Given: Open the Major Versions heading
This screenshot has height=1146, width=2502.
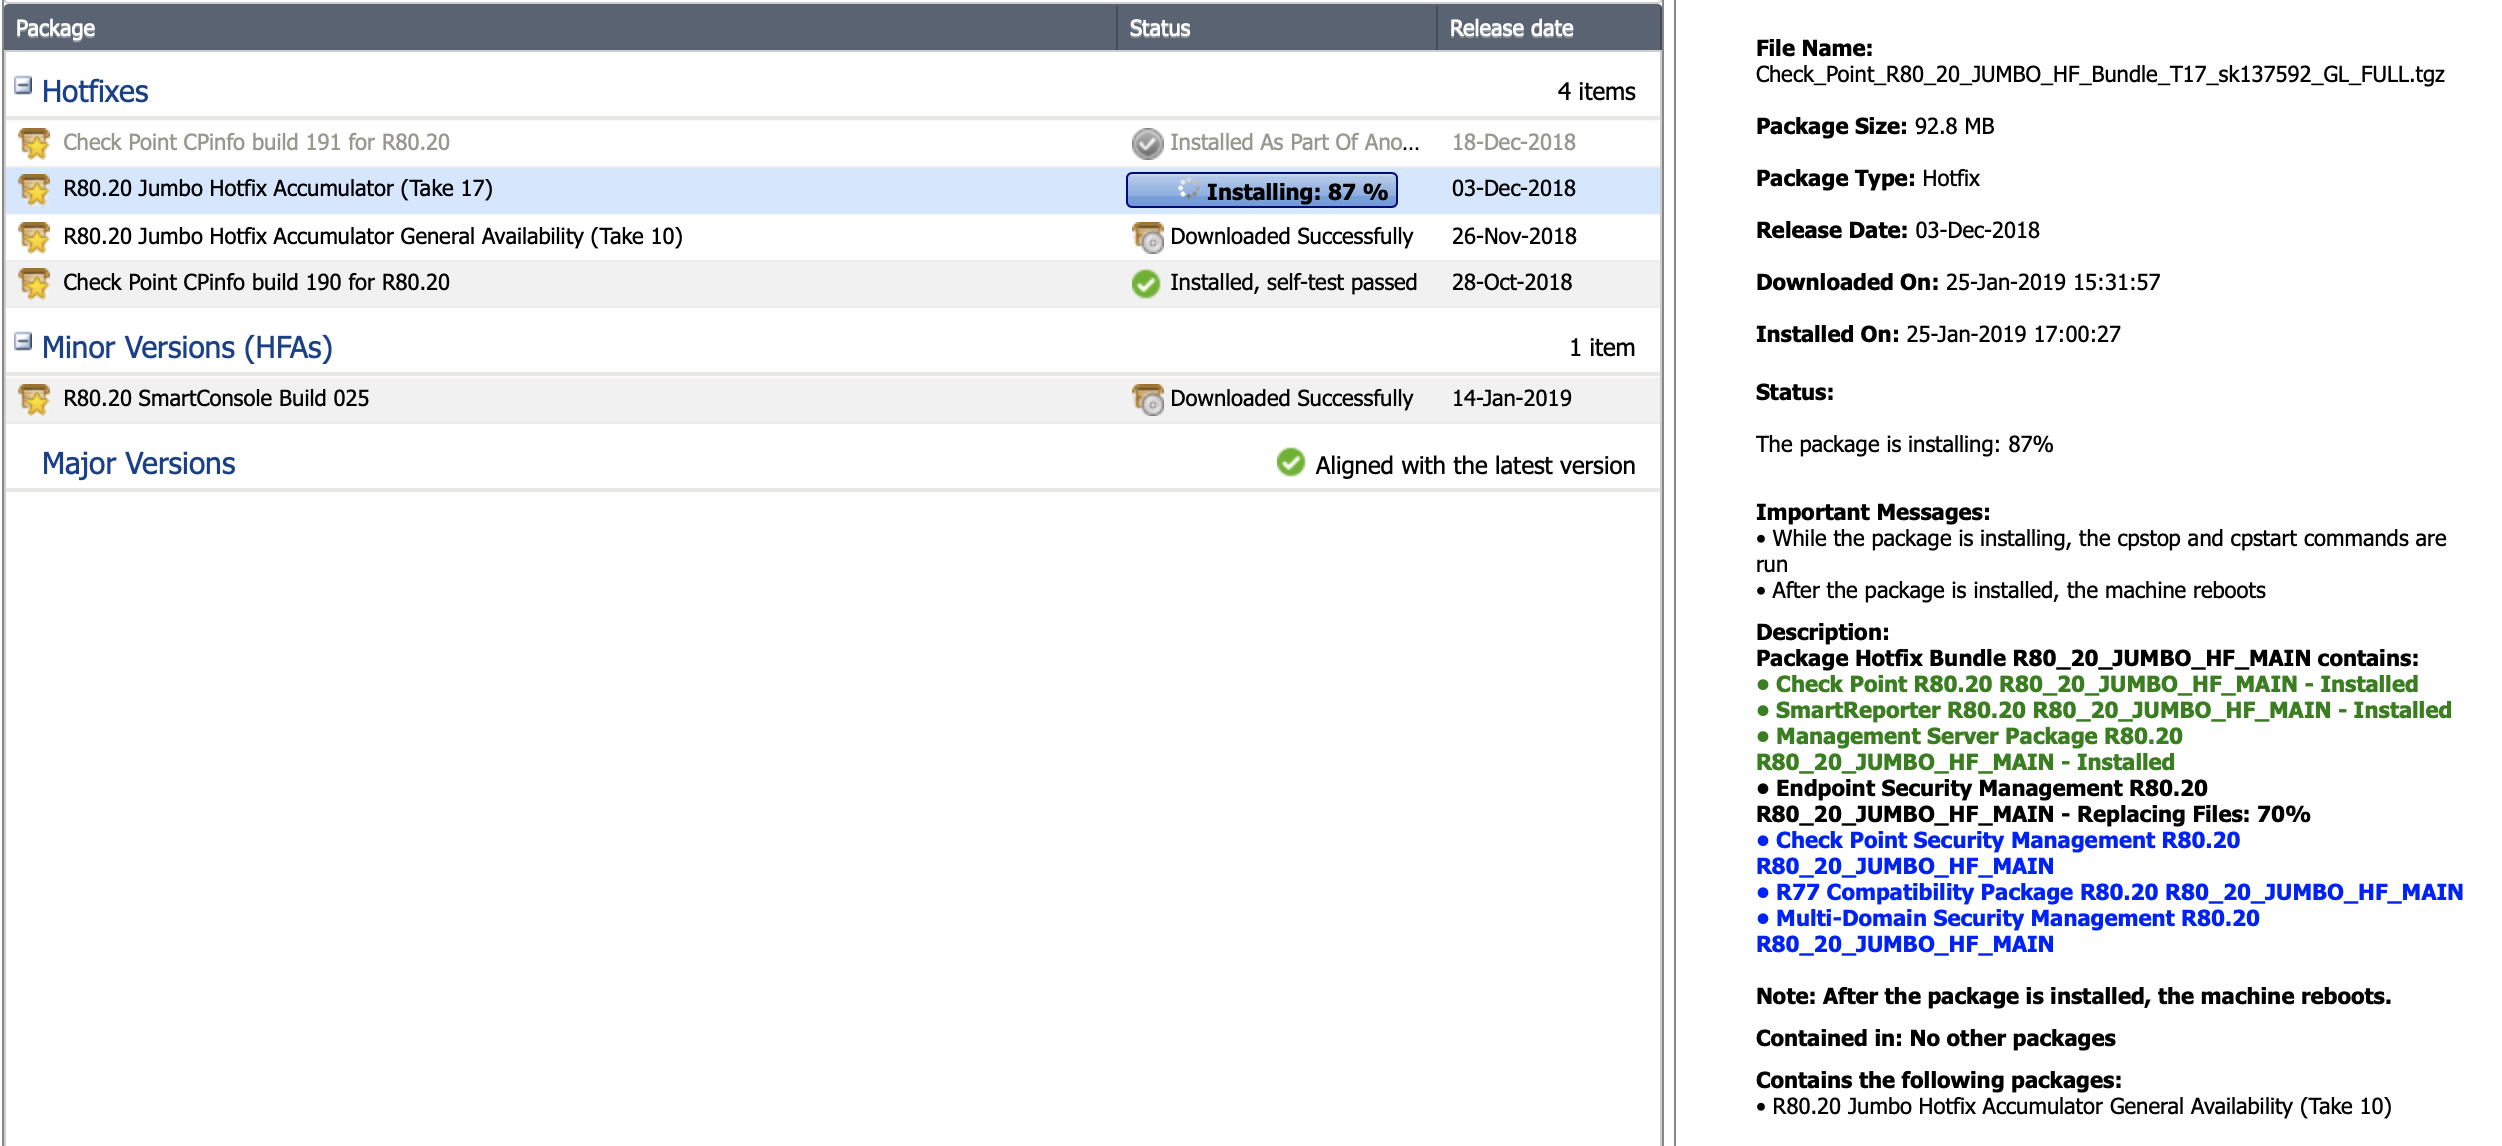Looking at the screenshot, I should coord(139,463).
